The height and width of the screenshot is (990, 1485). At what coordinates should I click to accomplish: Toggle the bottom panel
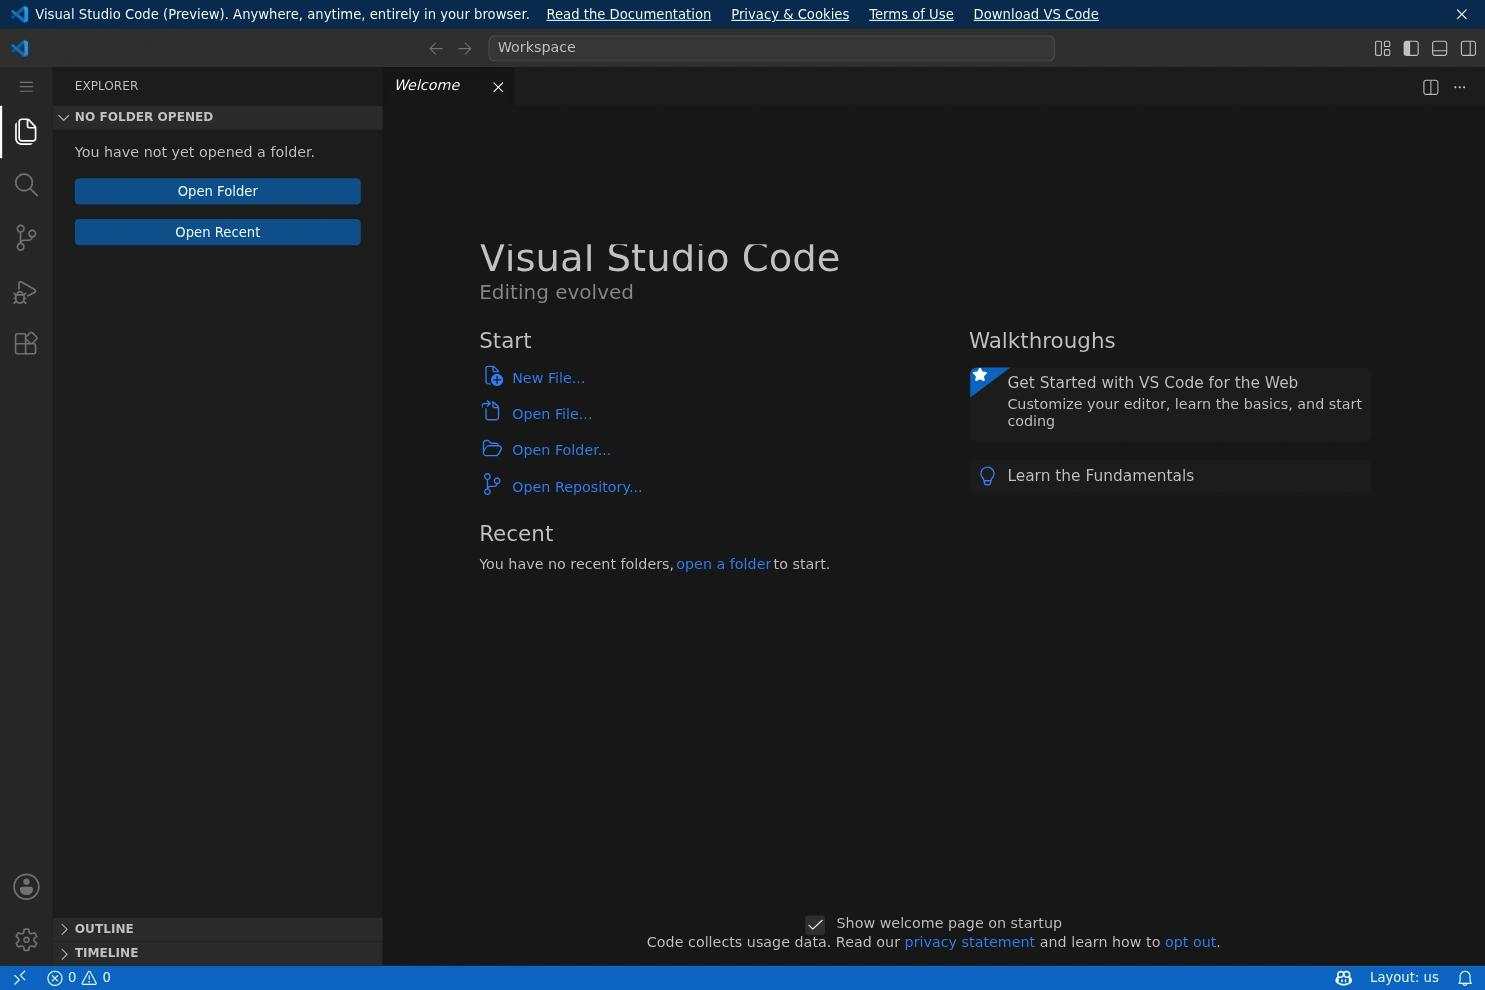pos(1440,48)
